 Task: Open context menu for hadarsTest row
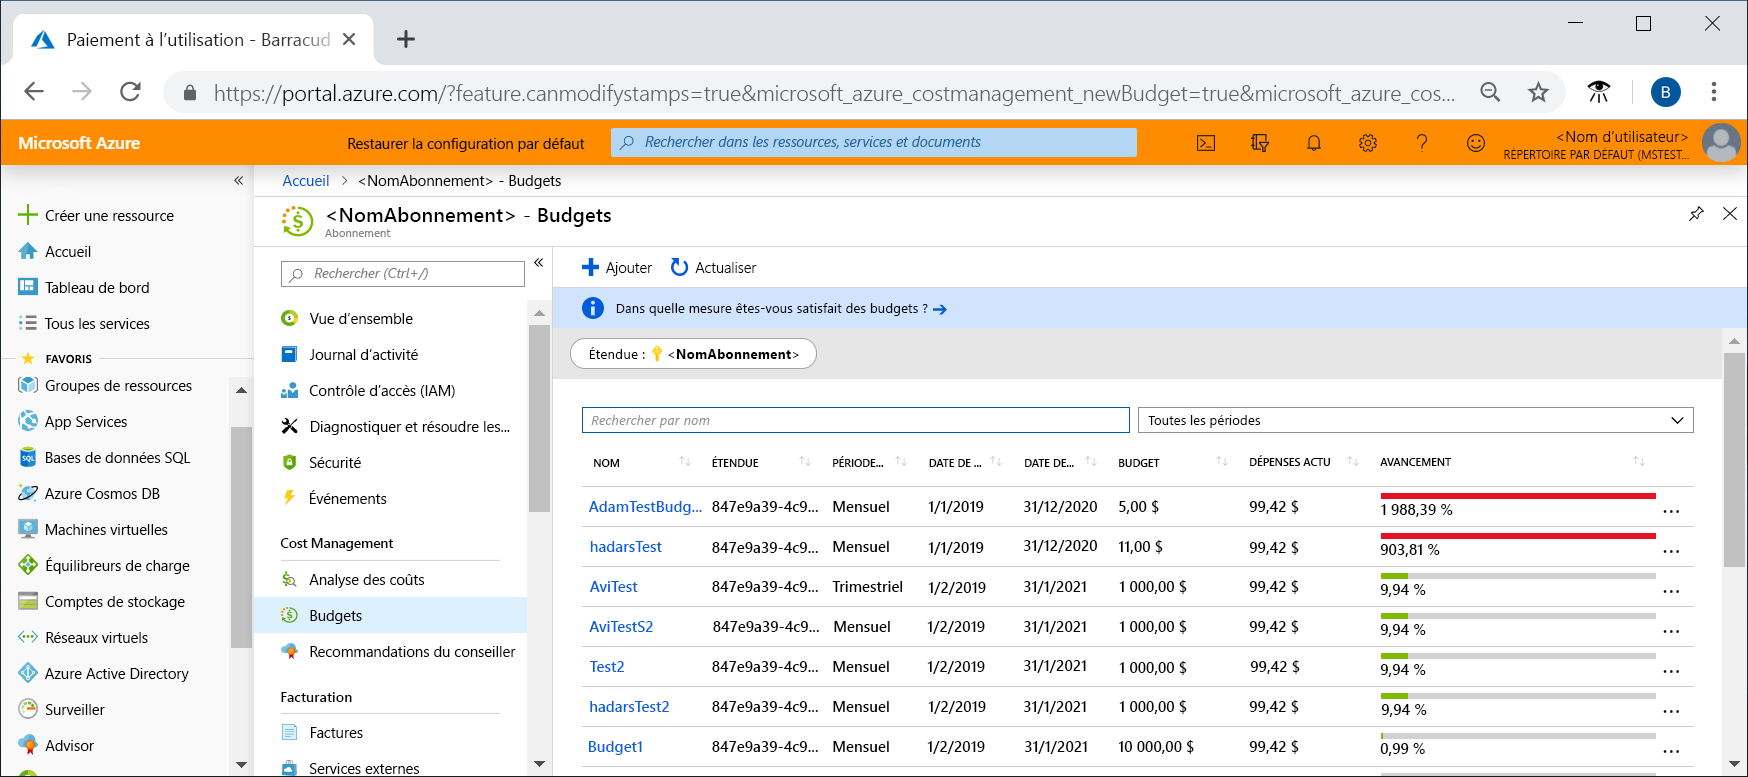(x=1671, y=551)
